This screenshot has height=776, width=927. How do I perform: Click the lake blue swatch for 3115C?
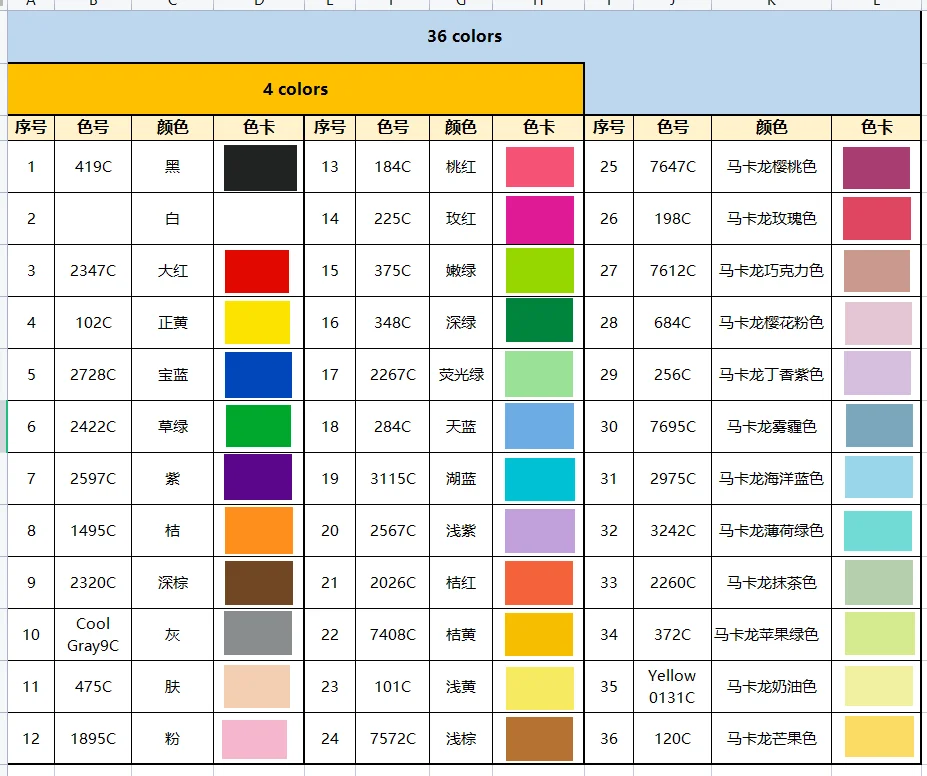[x=540, y=479]
